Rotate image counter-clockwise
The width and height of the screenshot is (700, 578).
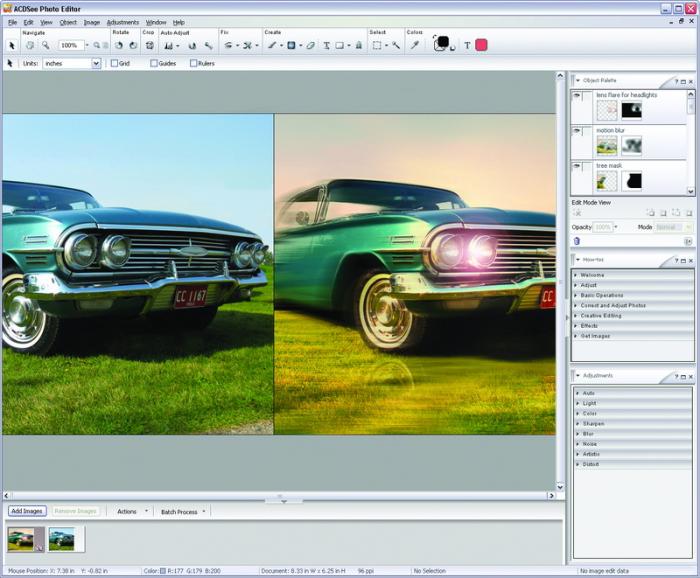119,46
